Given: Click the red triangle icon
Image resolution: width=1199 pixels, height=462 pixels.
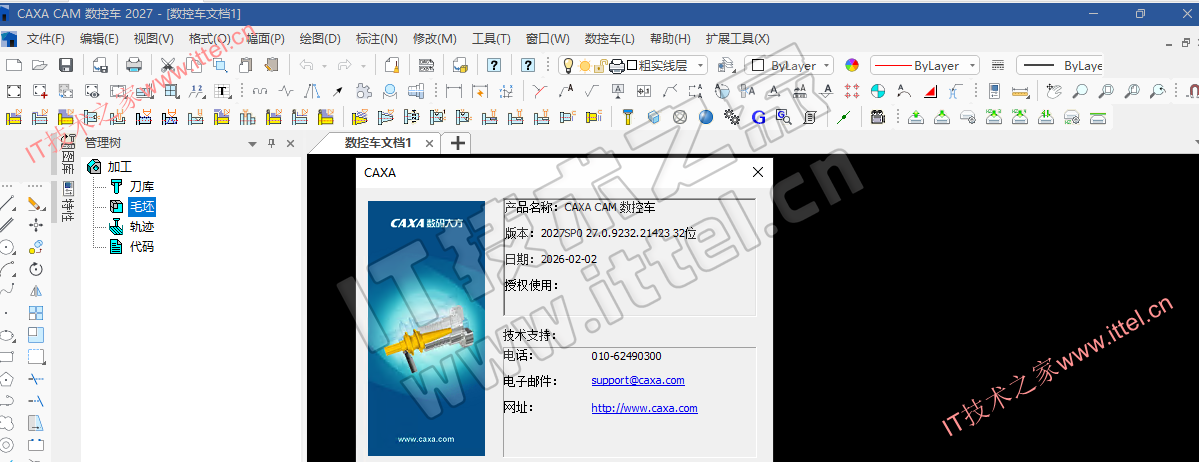Looking at the screenshot, I should pos(931,91).
